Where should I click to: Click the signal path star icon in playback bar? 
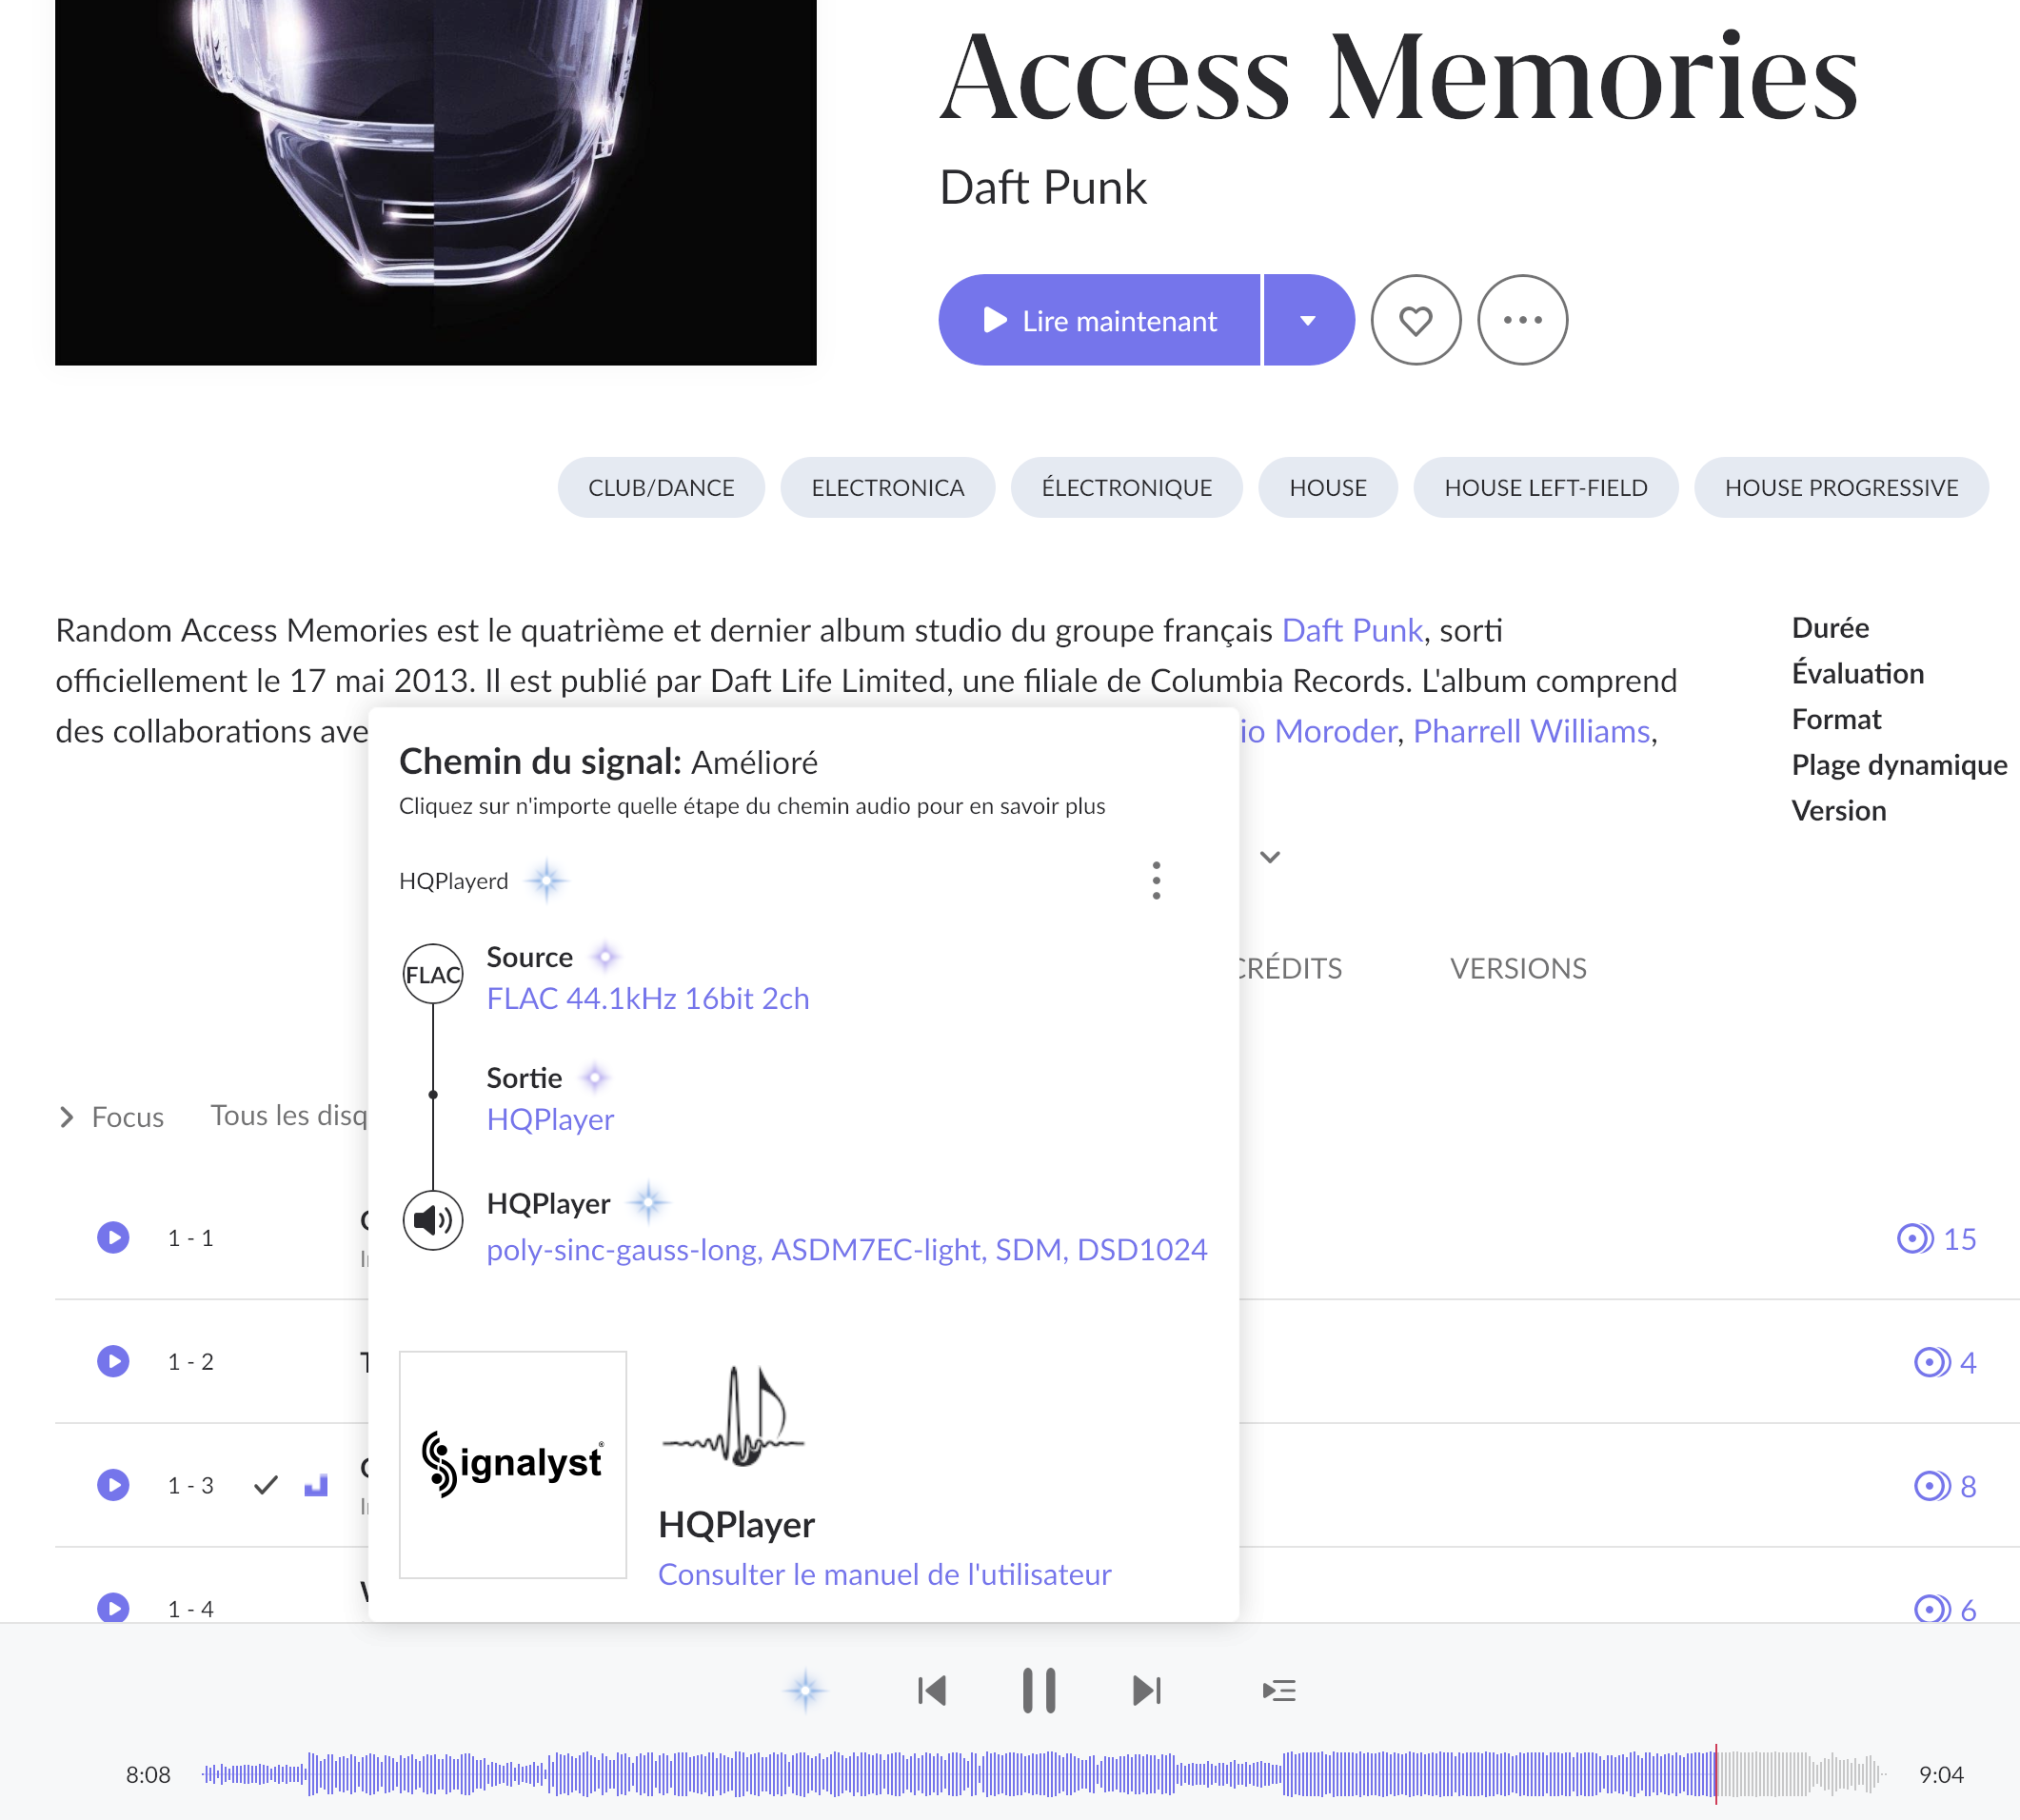805,1691
